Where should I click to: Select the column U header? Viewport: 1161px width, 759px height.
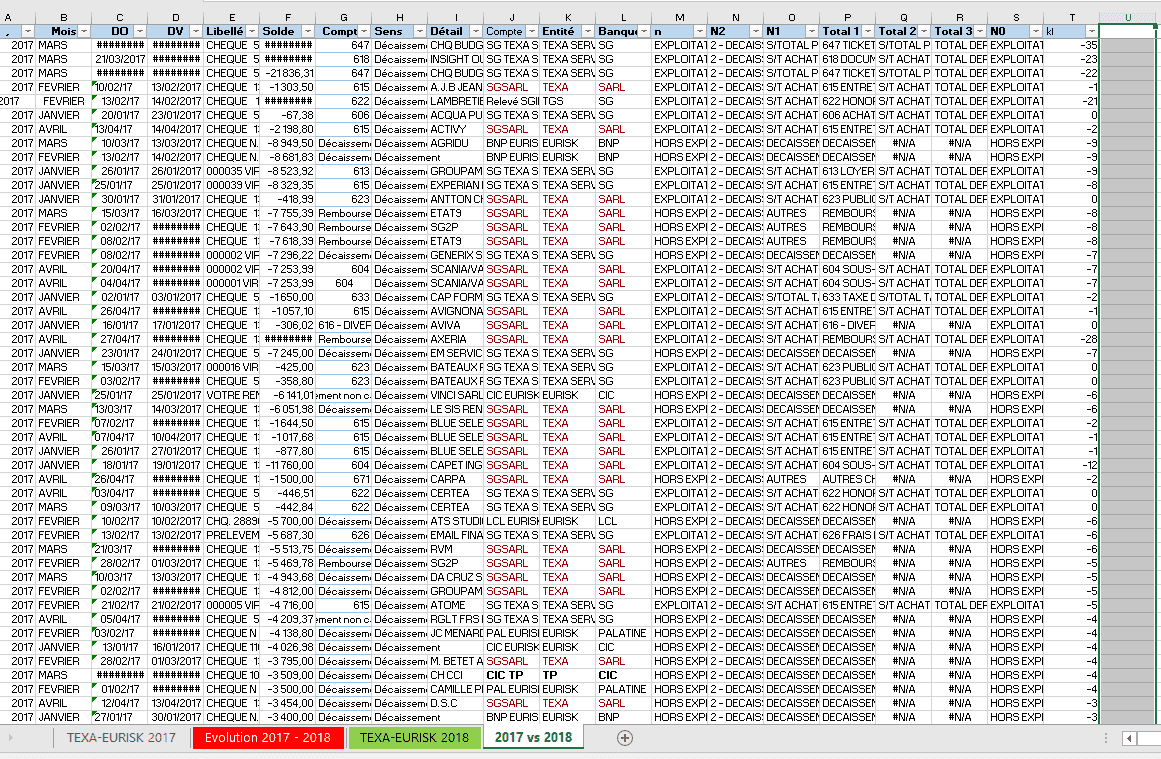1128,17
